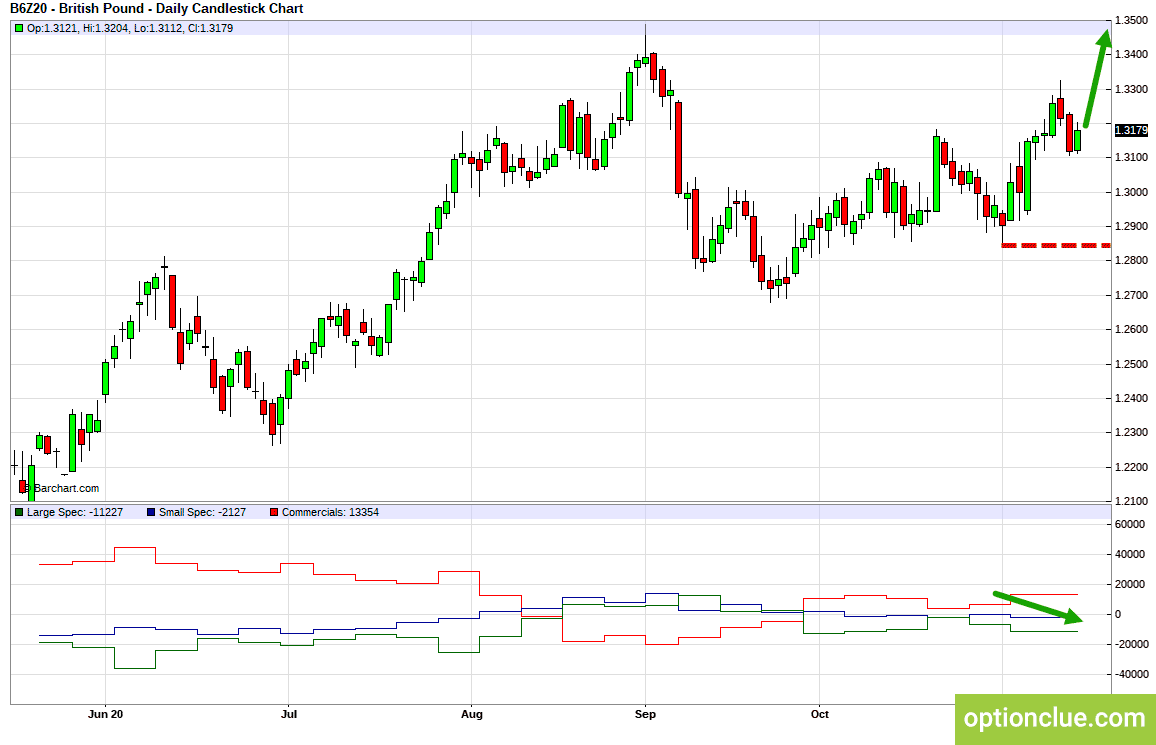Click the red dashed support level line
Image resolution: width=1156 pixels, height=745 pixels.
pos(1056,245)
